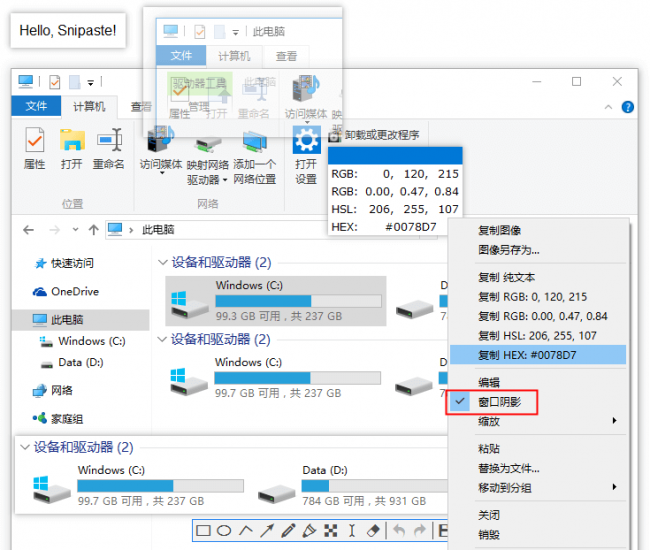The image size is (650, 550).
Task: Select 此电脑 in the navigation pane
Action: (80, 320)
